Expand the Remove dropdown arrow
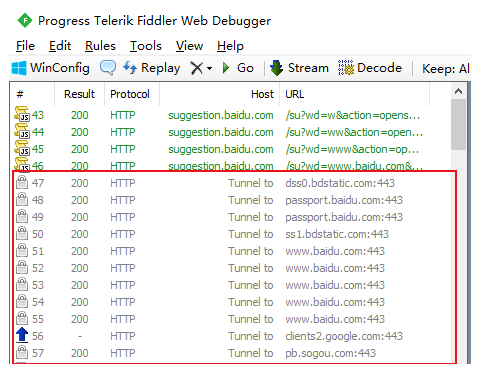Screen dimensions: 478x368 tap(209, 69)
